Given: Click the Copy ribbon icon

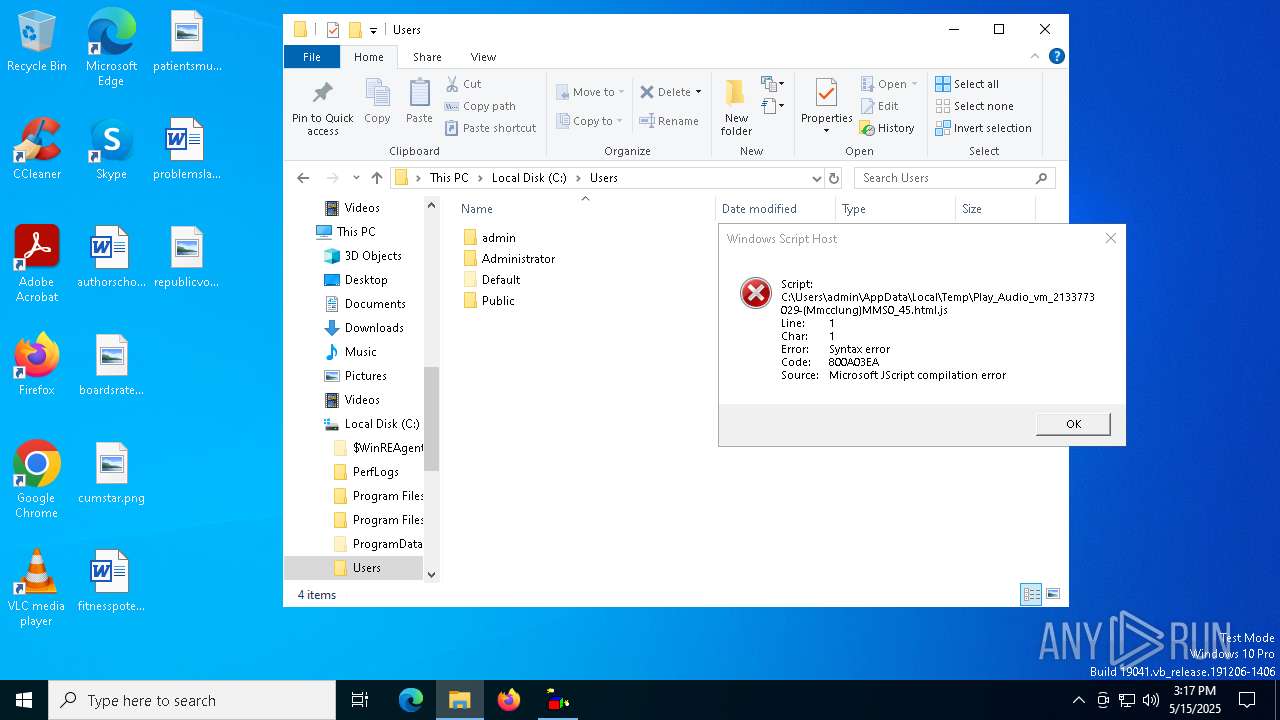Looking at the screenshot, I should pos(377,102).
